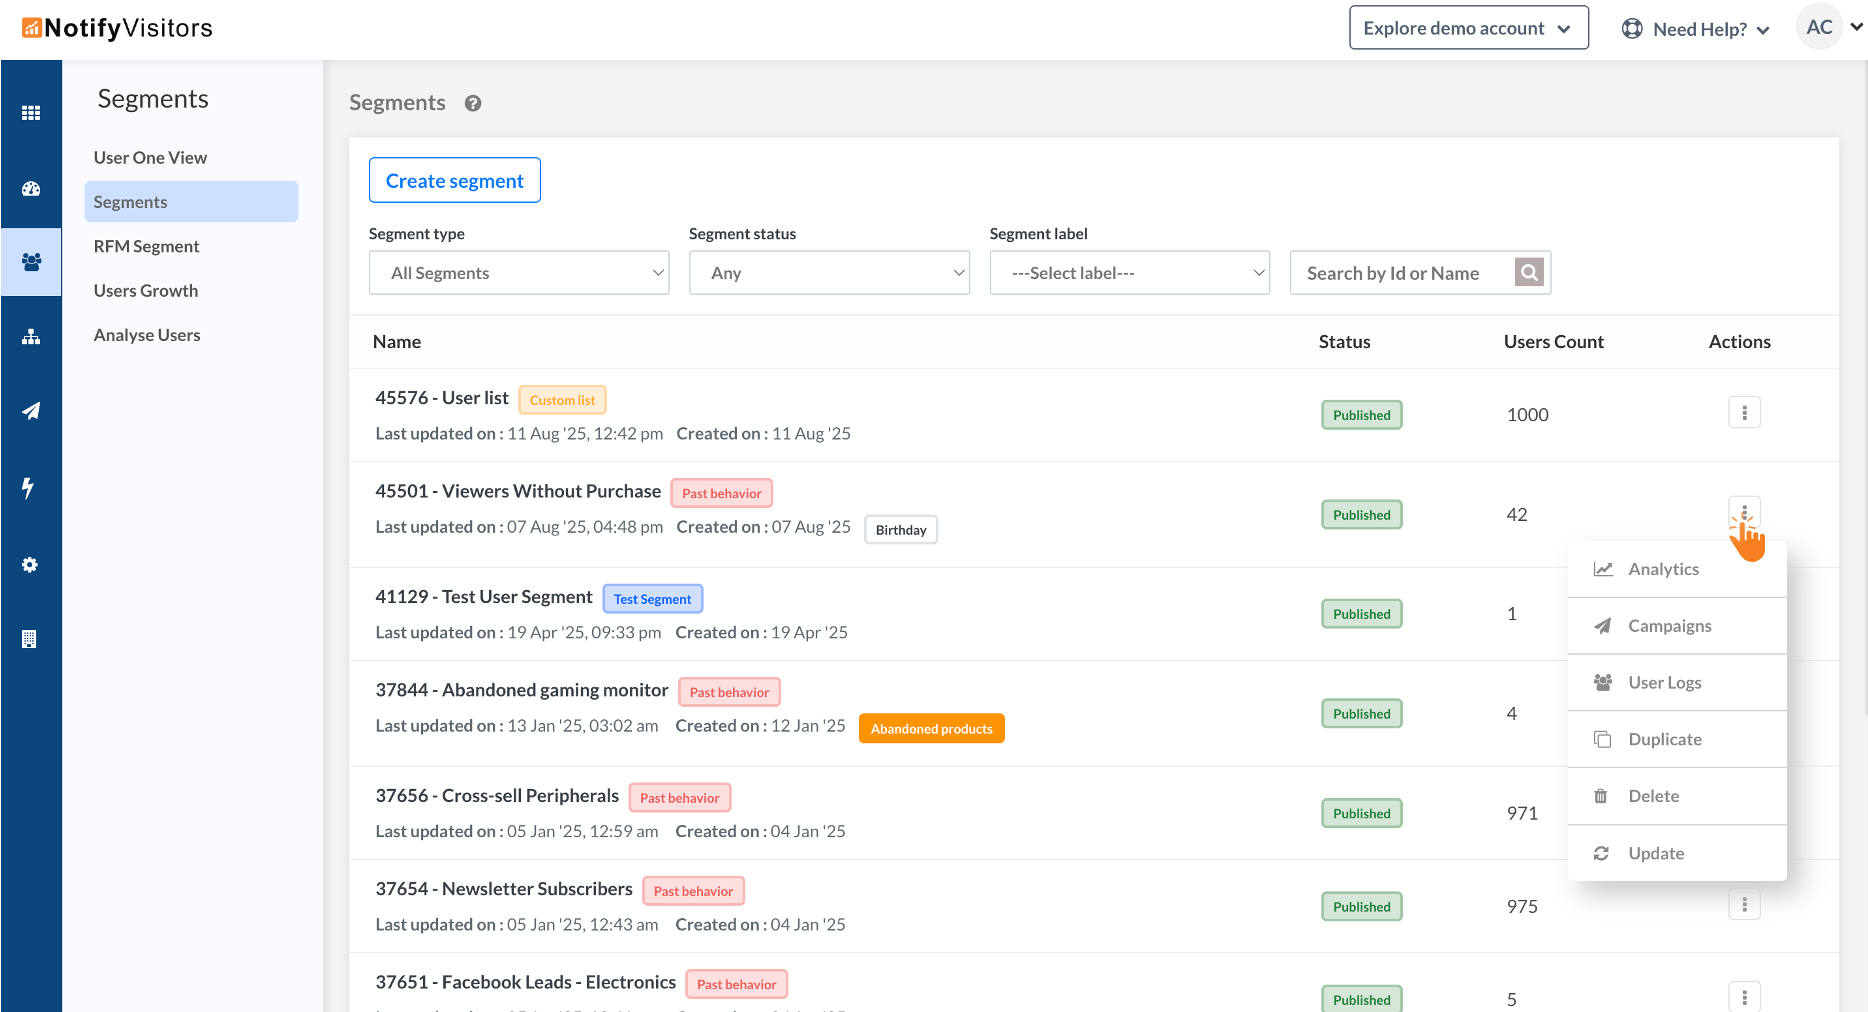Open the Segment status dropdown
Image resolution: width=1868 pixels, height=1012 pixels.
(829, 273)
